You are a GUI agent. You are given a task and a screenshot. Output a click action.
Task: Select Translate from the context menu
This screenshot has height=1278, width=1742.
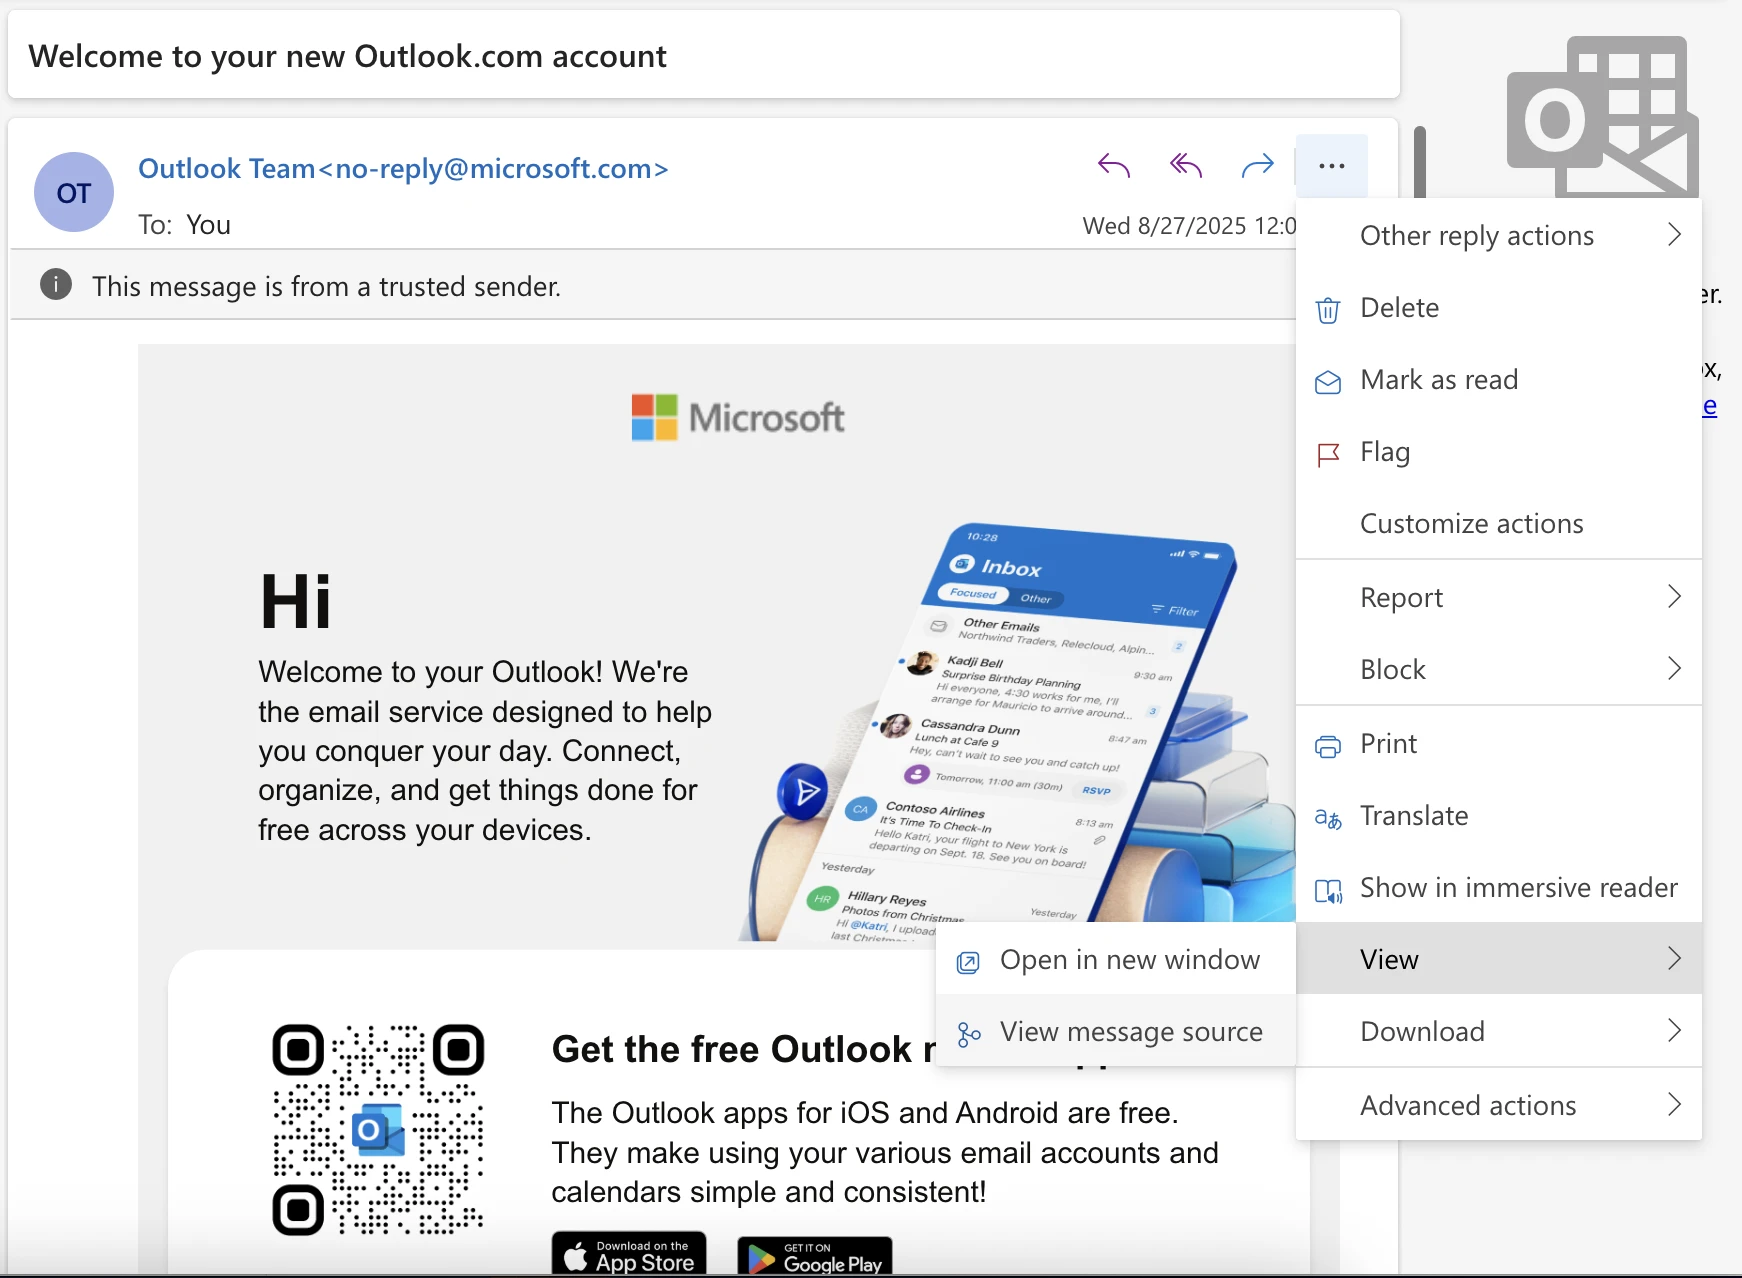tap(1413, 816)
